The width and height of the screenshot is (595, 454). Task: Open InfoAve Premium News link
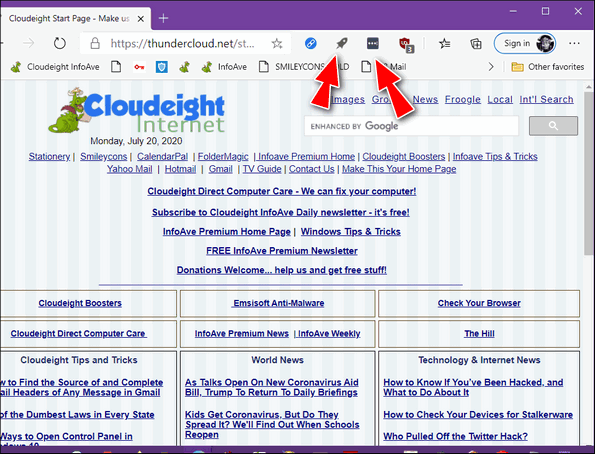coord(242,334)
